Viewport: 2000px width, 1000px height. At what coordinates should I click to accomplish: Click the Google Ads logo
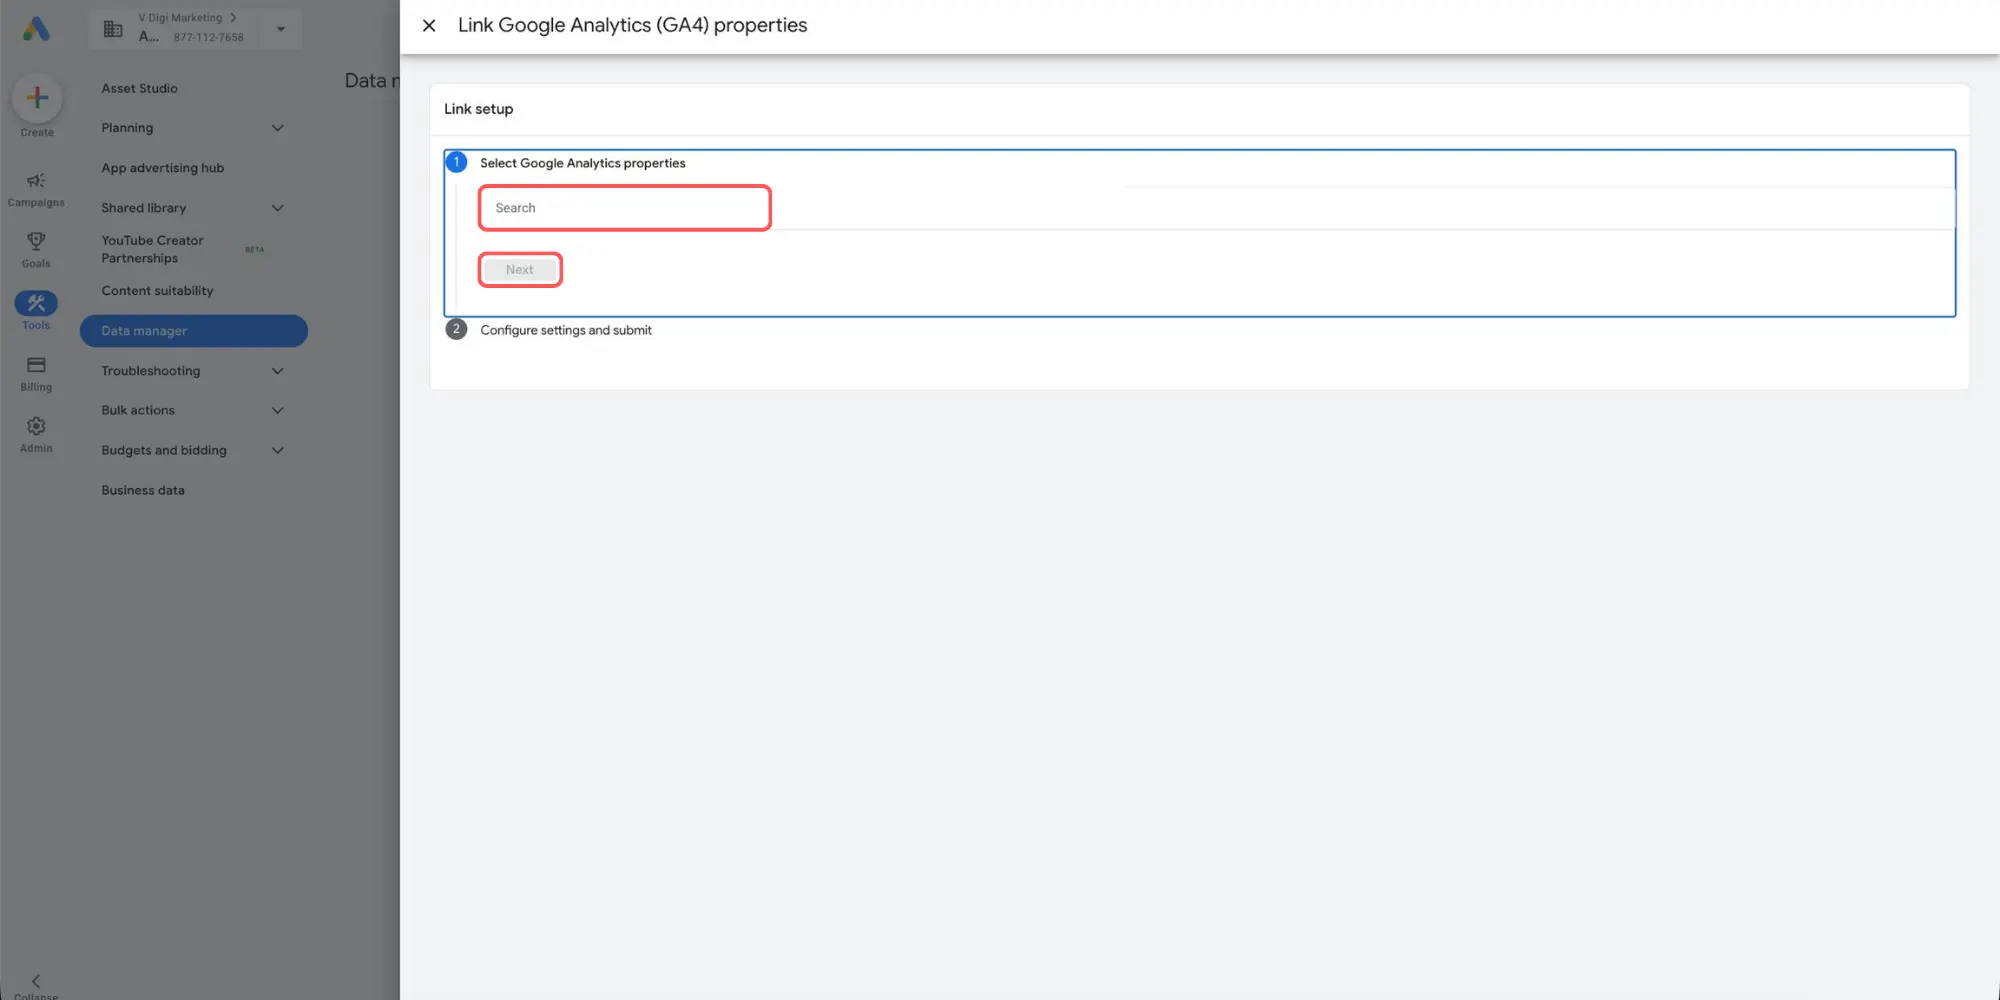click(x=36, y=29)
